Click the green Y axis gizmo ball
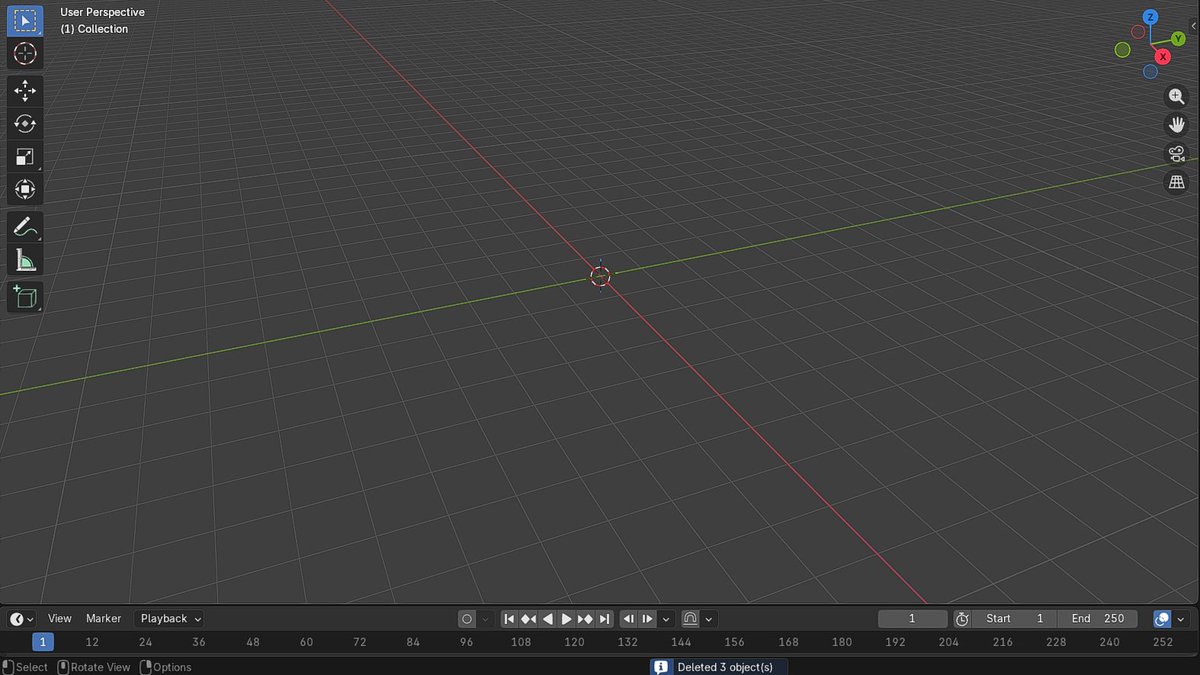 1178,39
